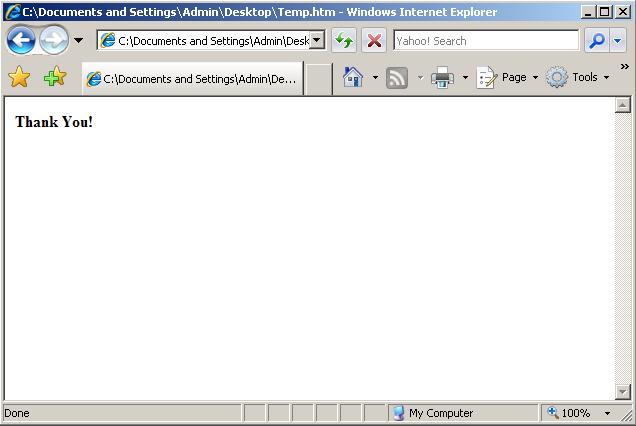Expand the recent pages dropdown arrow

(78, 41)
